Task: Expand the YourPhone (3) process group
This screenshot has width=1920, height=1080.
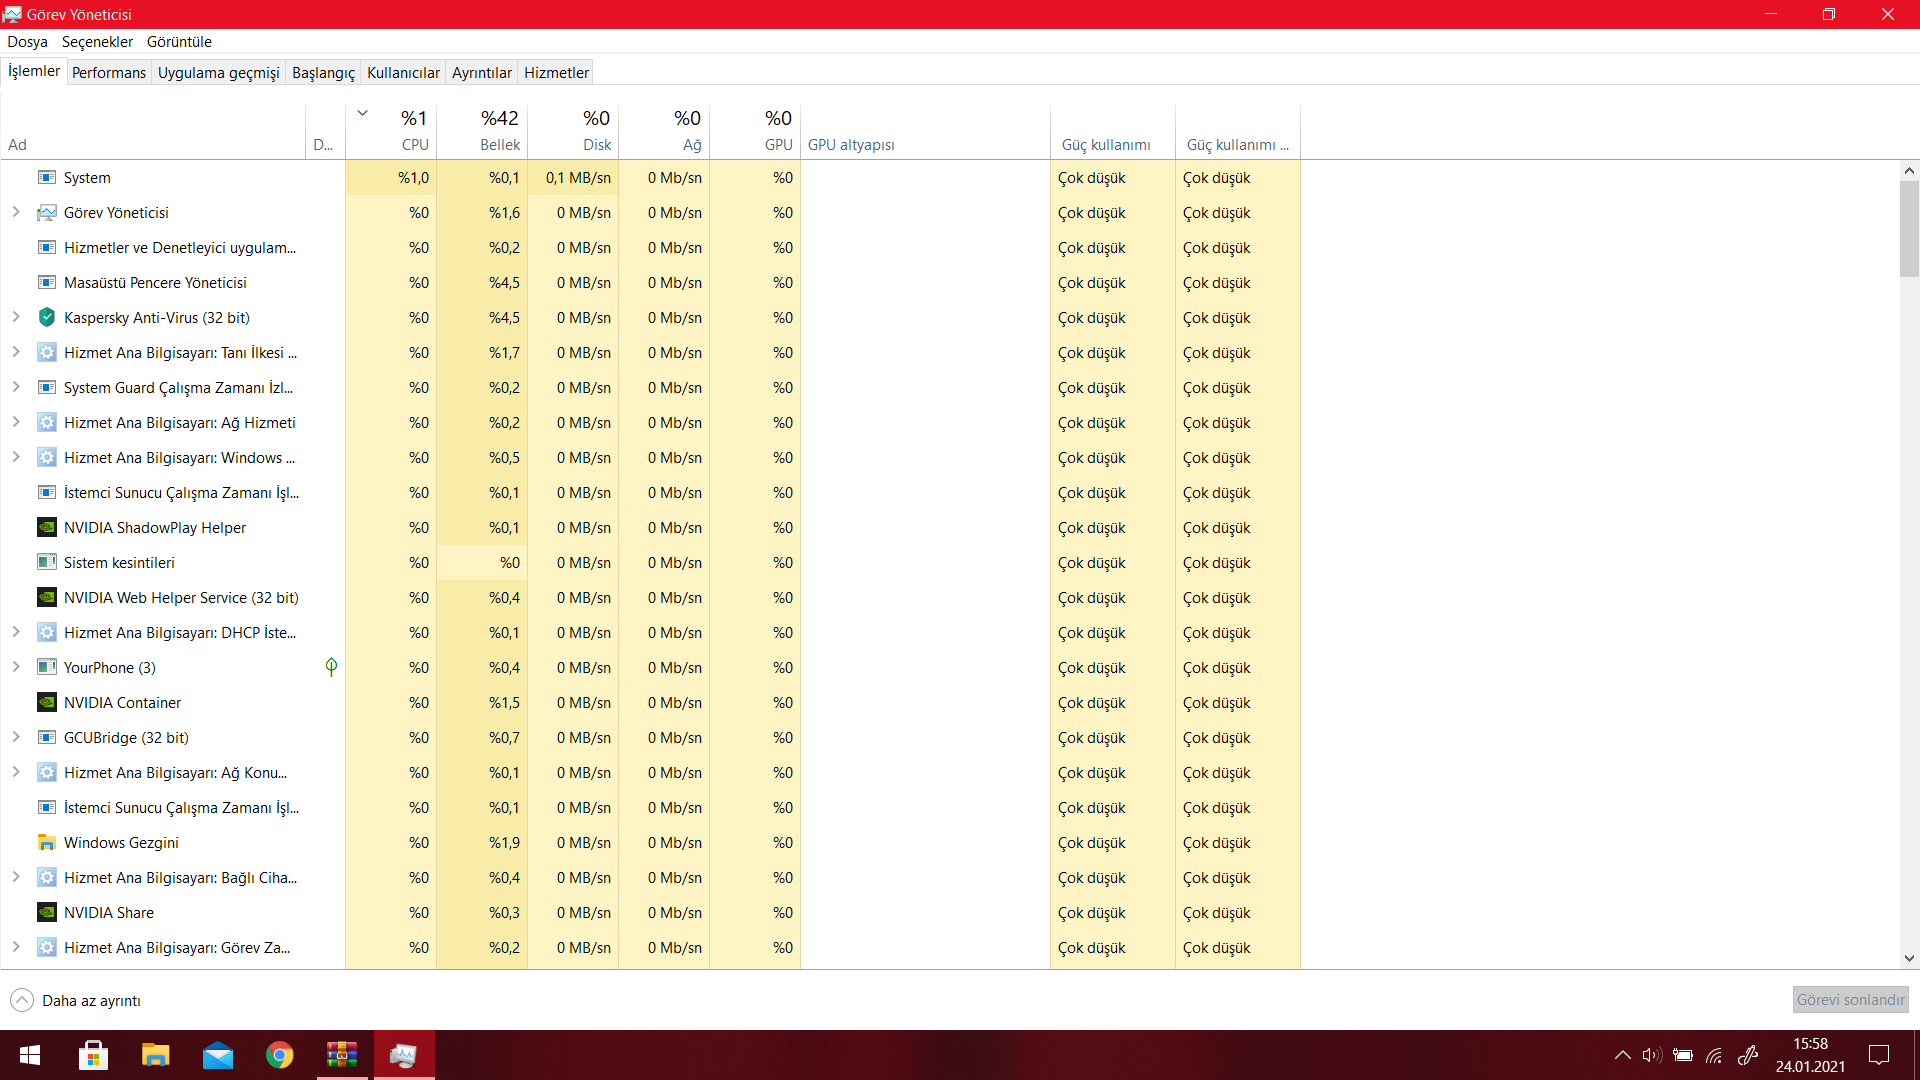Action: (16, 667)
